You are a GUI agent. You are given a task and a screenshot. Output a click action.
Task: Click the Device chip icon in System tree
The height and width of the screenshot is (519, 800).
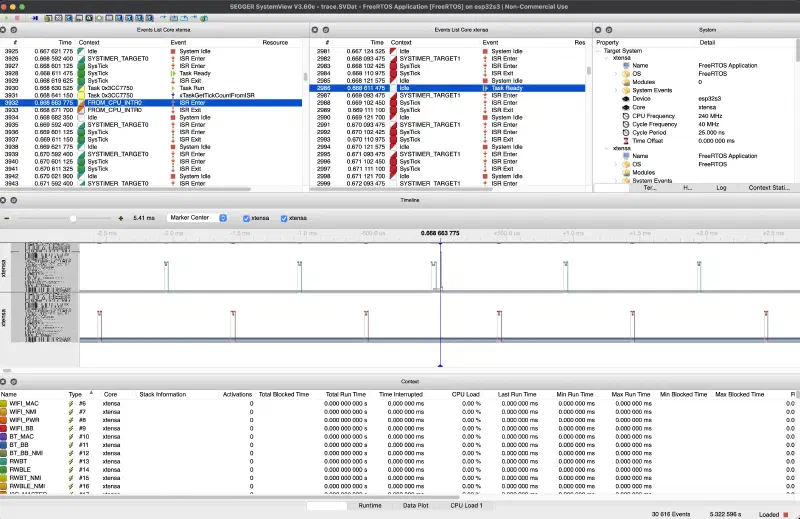pyautogui.click(x=626, y=99)
